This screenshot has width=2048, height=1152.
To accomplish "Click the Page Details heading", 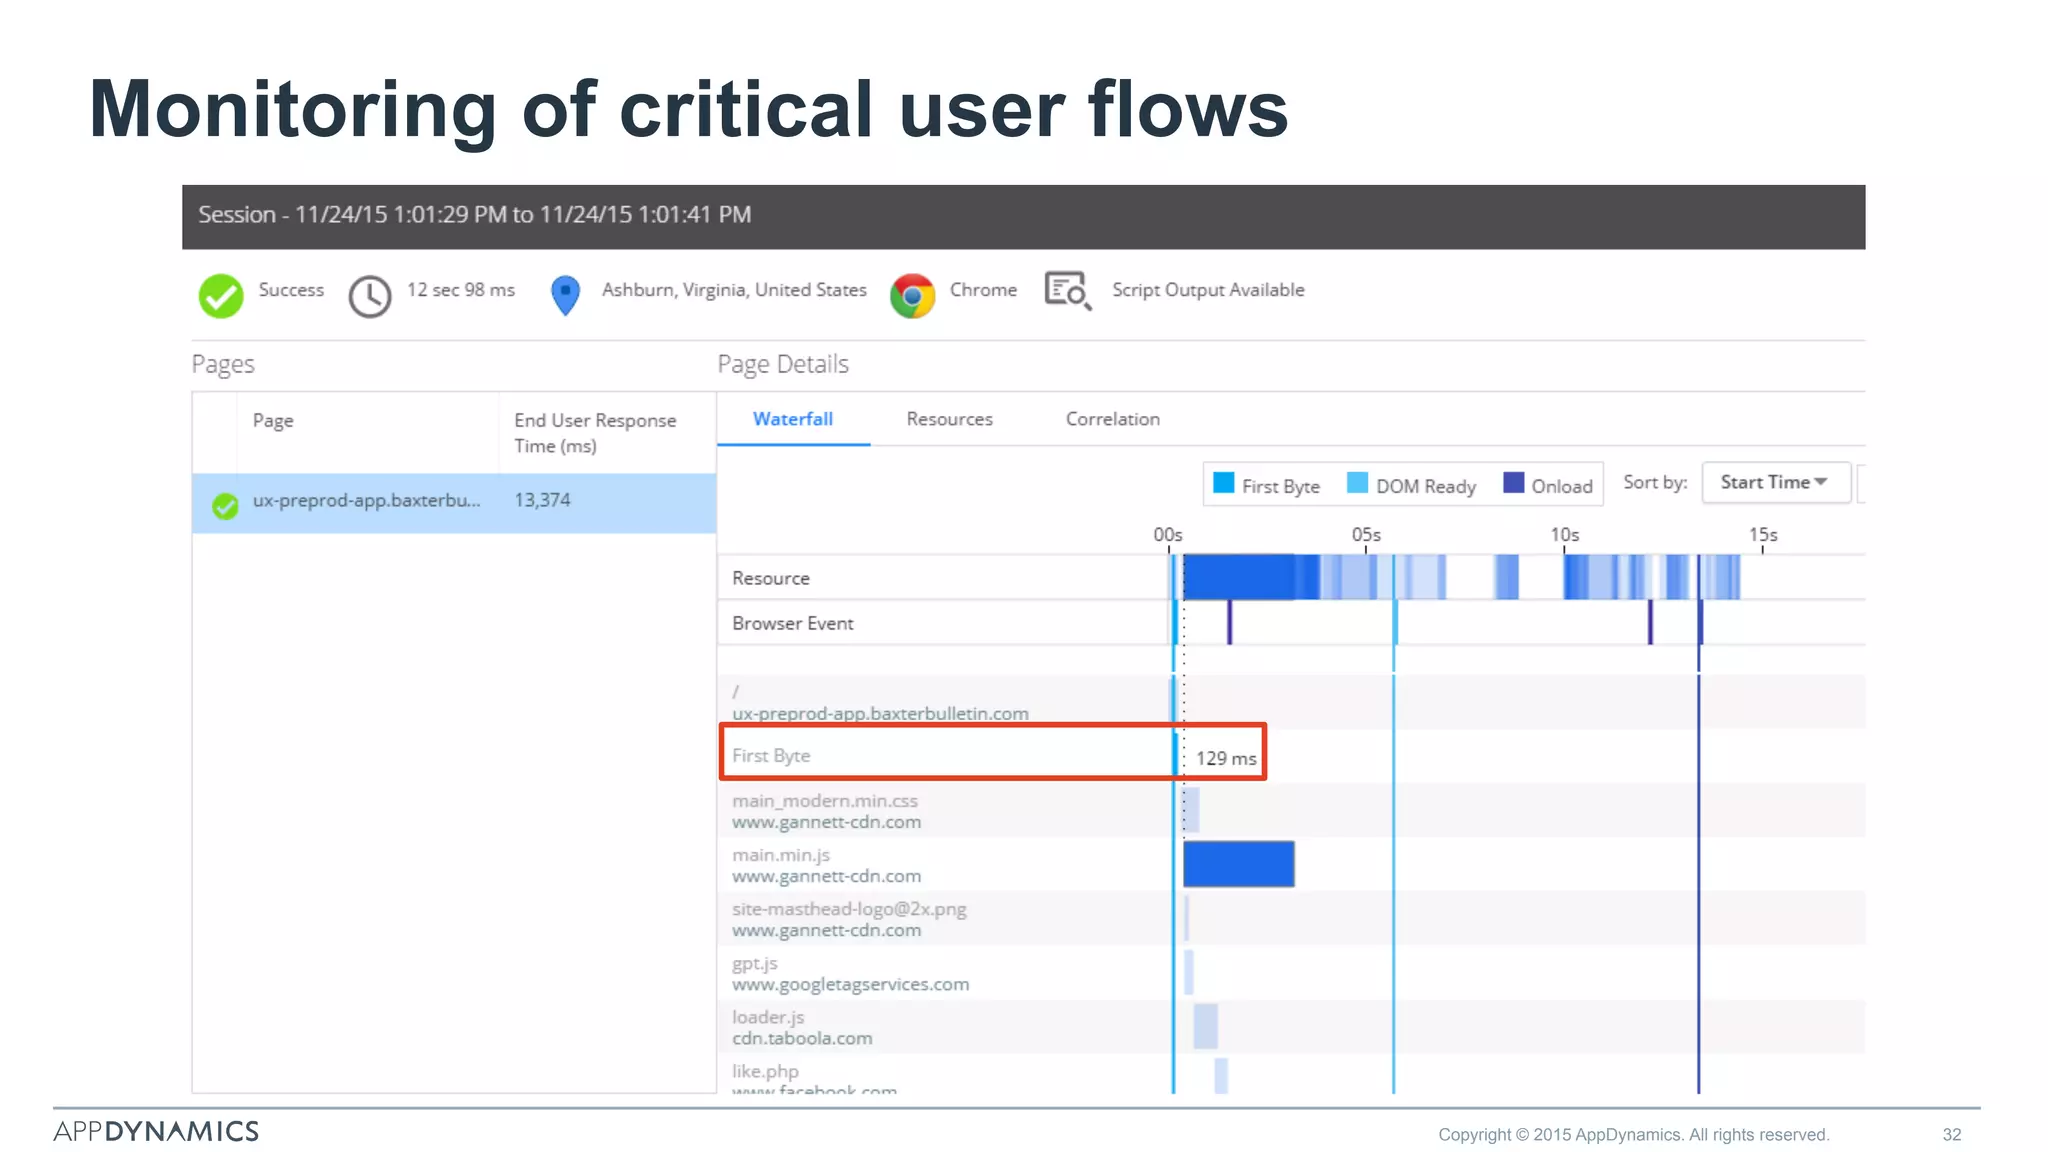I will pos(783,364).
